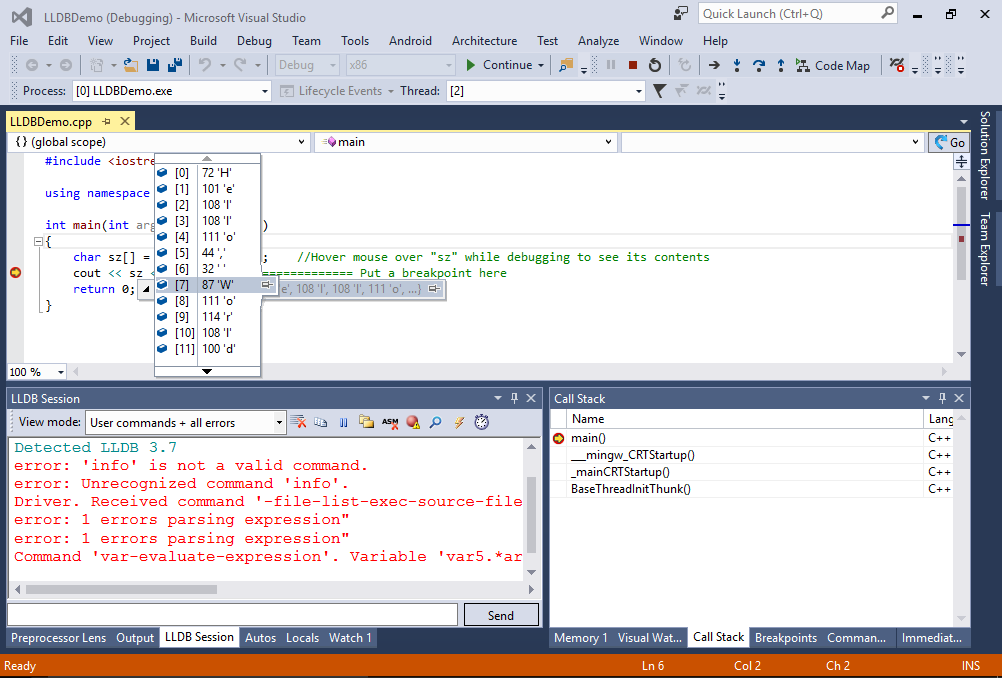Click the feedback icon beside Quick Launch
Image resolution: width=1002 pixels, height=678 pixels.
coord(681,13)
